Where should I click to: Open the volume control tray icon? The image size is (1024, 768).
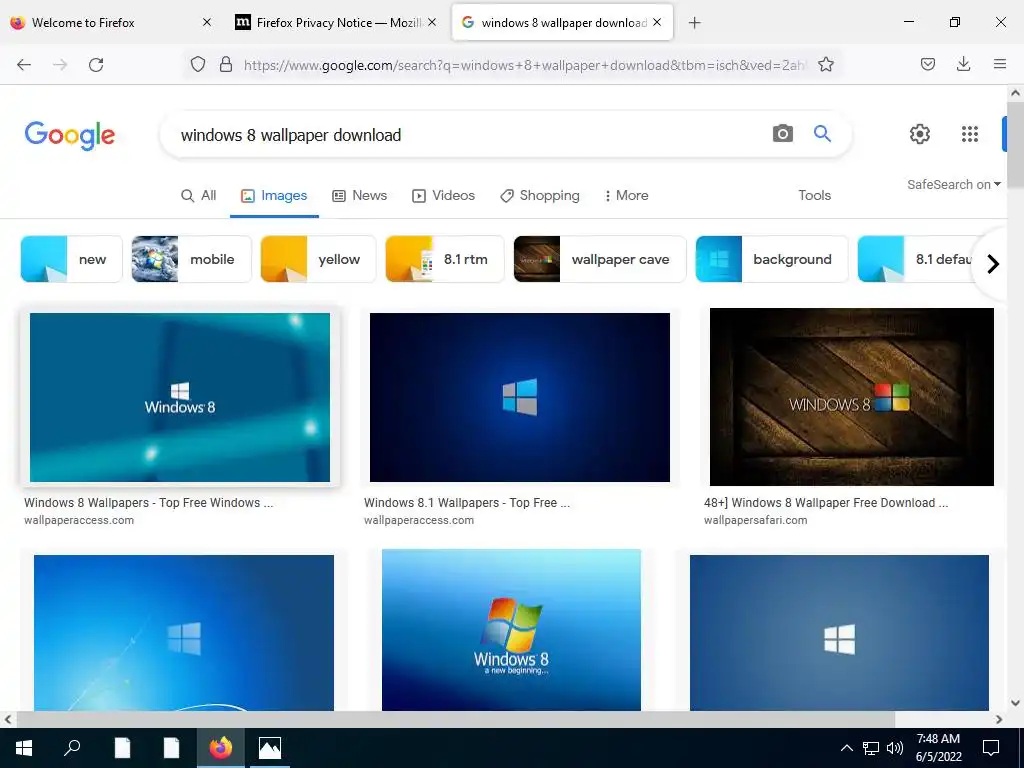click(895, 748)
